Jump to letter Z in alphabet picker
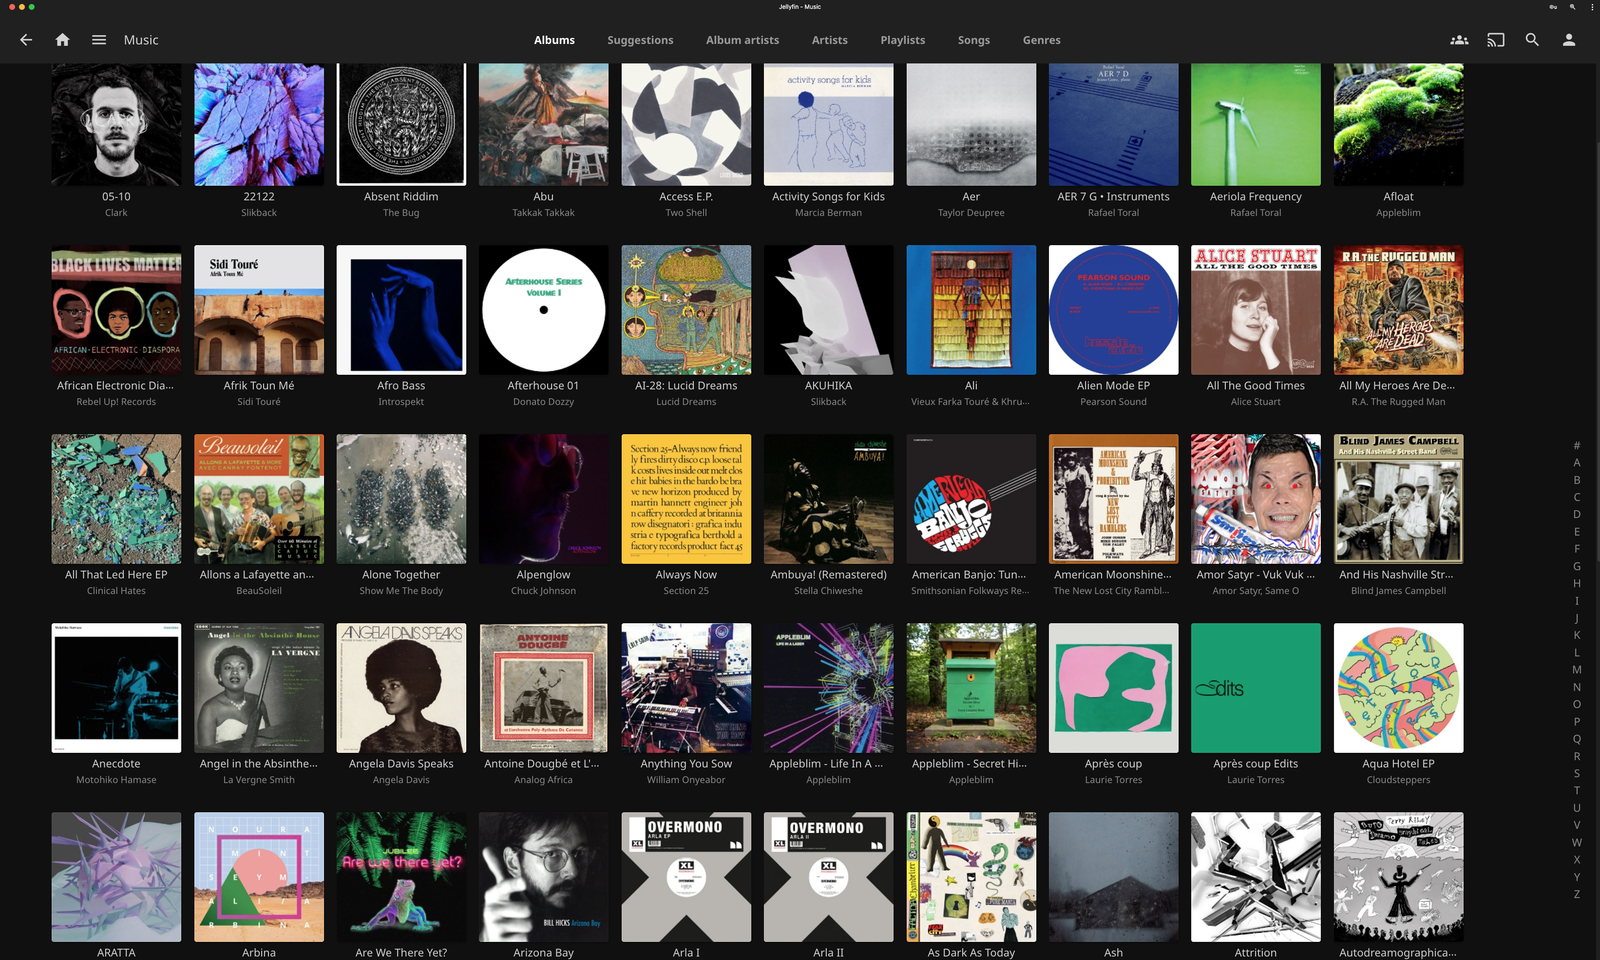This screenshot has height=960, width=1600. point(1577,894)
